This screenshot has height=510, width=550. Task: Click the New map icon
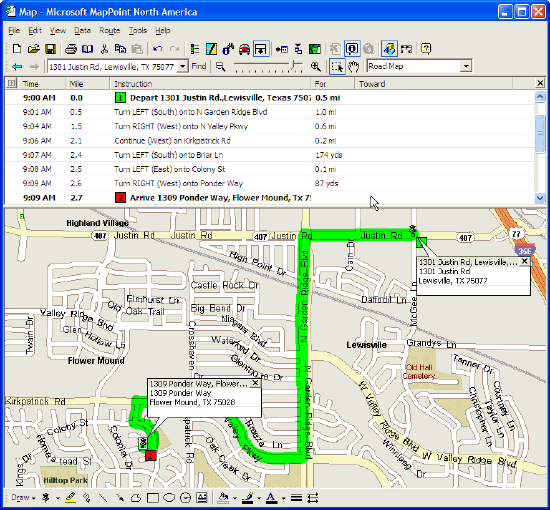pos(16,49)
